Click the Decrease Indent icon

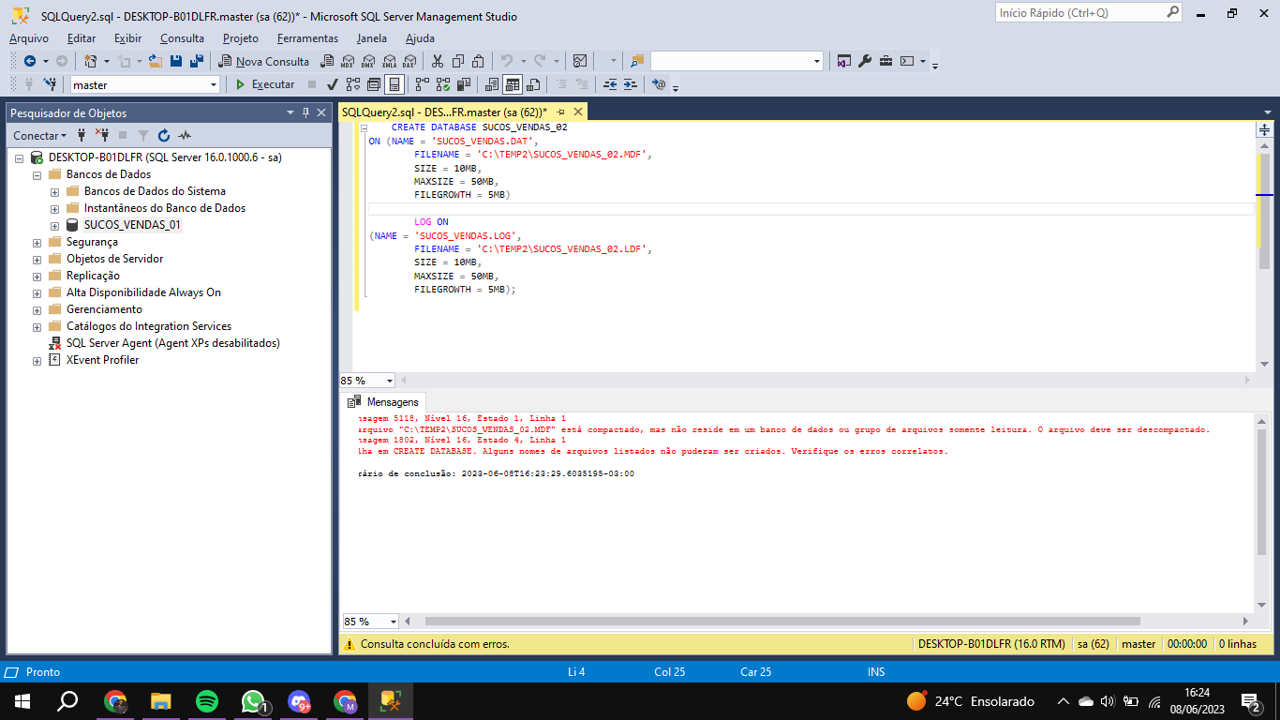pyautogui.click(x=610, y=85)
